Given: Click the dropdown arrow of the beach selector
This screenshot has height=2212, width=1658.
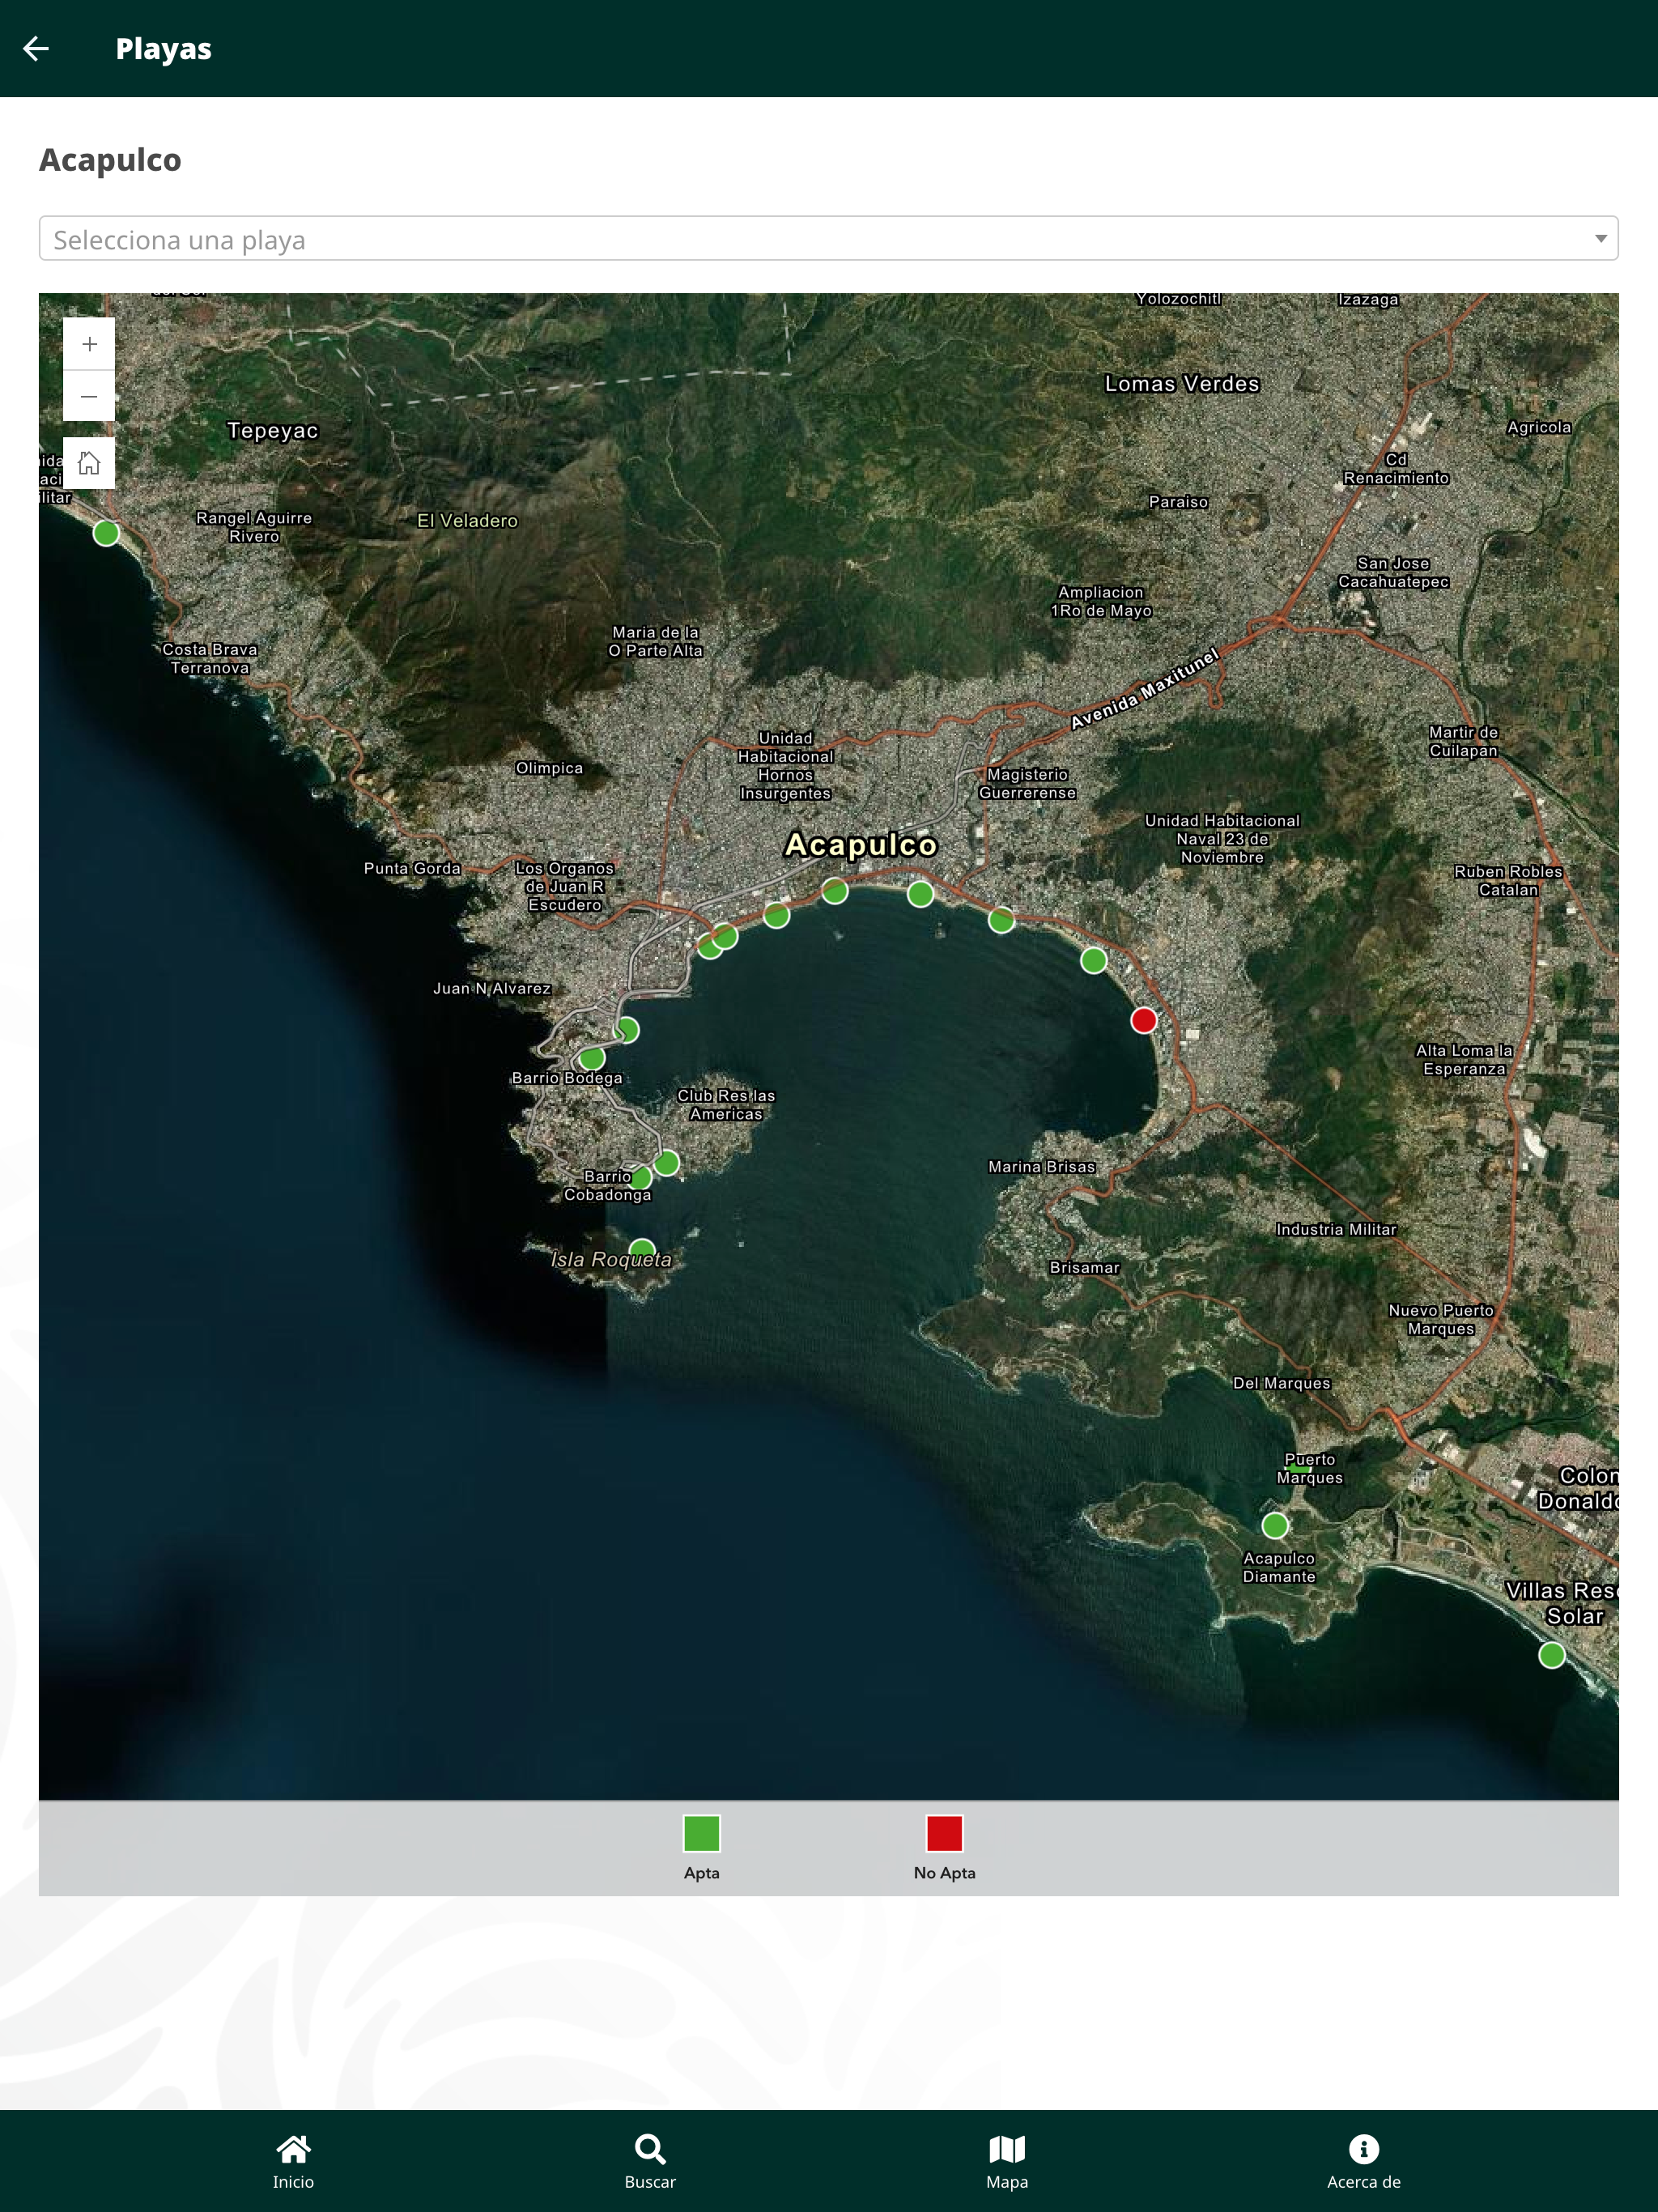Looking at the screenshot, I should click(1600, 239).
